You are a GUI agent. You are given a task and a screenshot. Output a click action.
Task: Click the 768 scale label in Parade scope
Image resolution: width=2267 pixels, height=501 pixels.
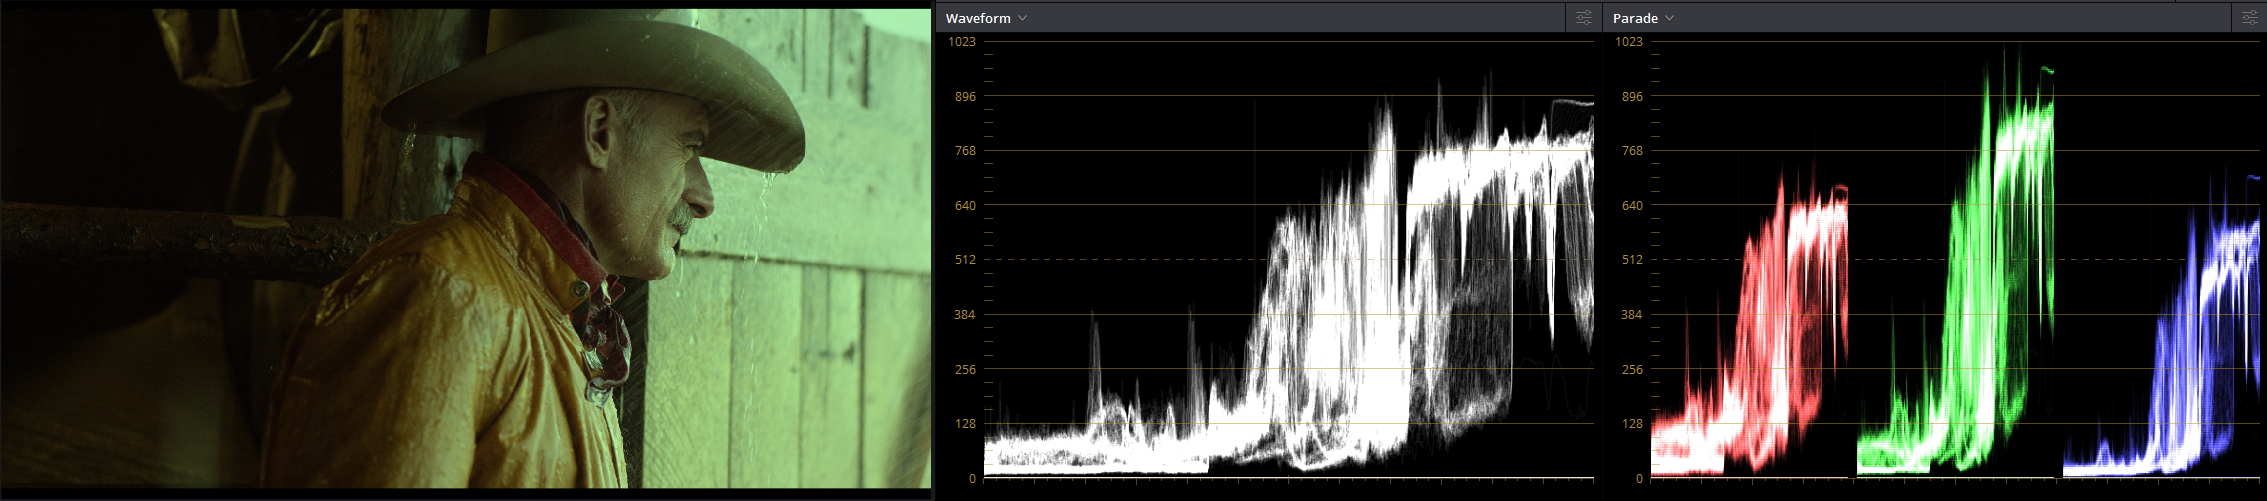tap(1632, 151)
